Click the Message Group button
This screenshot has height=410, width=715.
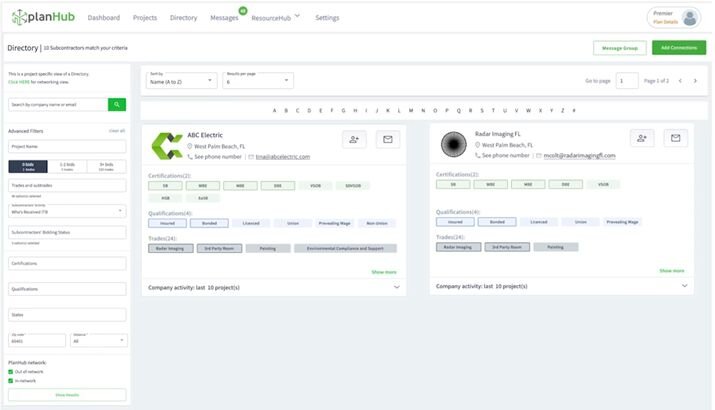619,48
